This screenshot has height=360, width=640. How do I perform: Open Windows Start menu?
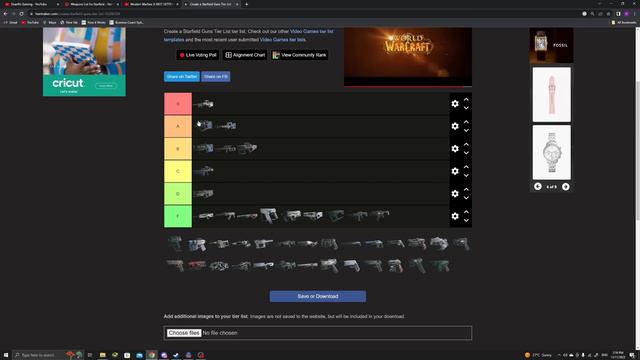coord(6,355)
